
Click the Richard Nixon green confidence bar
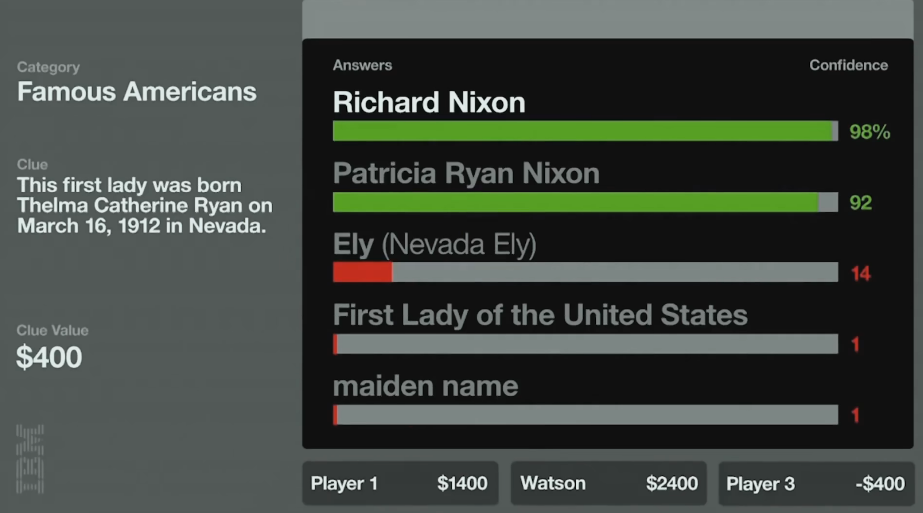coord(583,131)
